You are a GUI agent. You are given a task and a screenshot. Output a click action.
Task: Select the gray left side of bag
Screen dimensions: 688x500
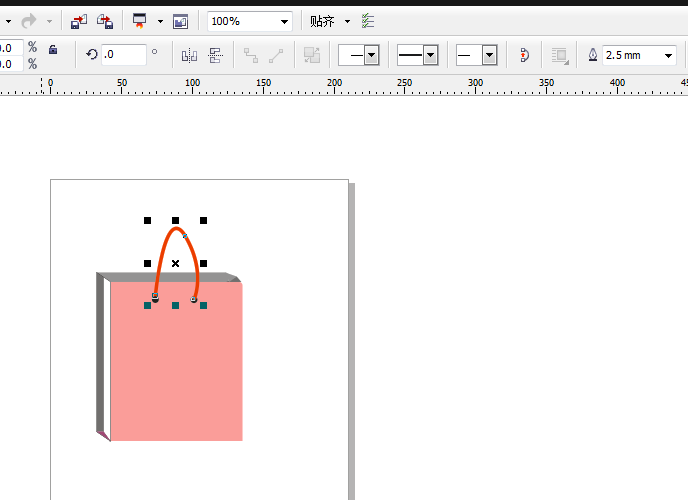100,353
